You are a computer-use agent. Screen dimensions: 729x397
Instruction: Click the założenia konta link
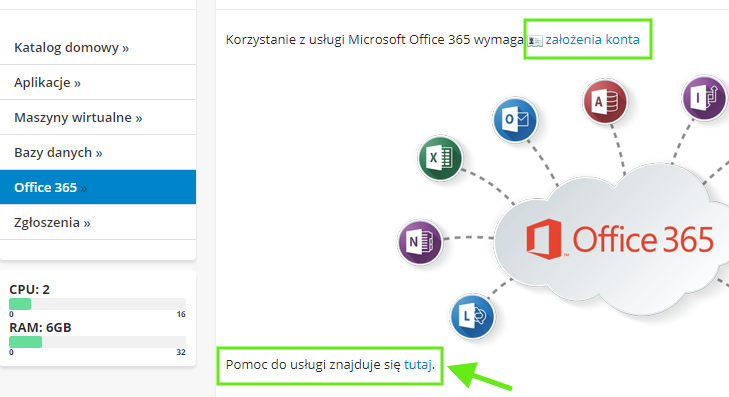pyautogui.click(x=592, y=40)
